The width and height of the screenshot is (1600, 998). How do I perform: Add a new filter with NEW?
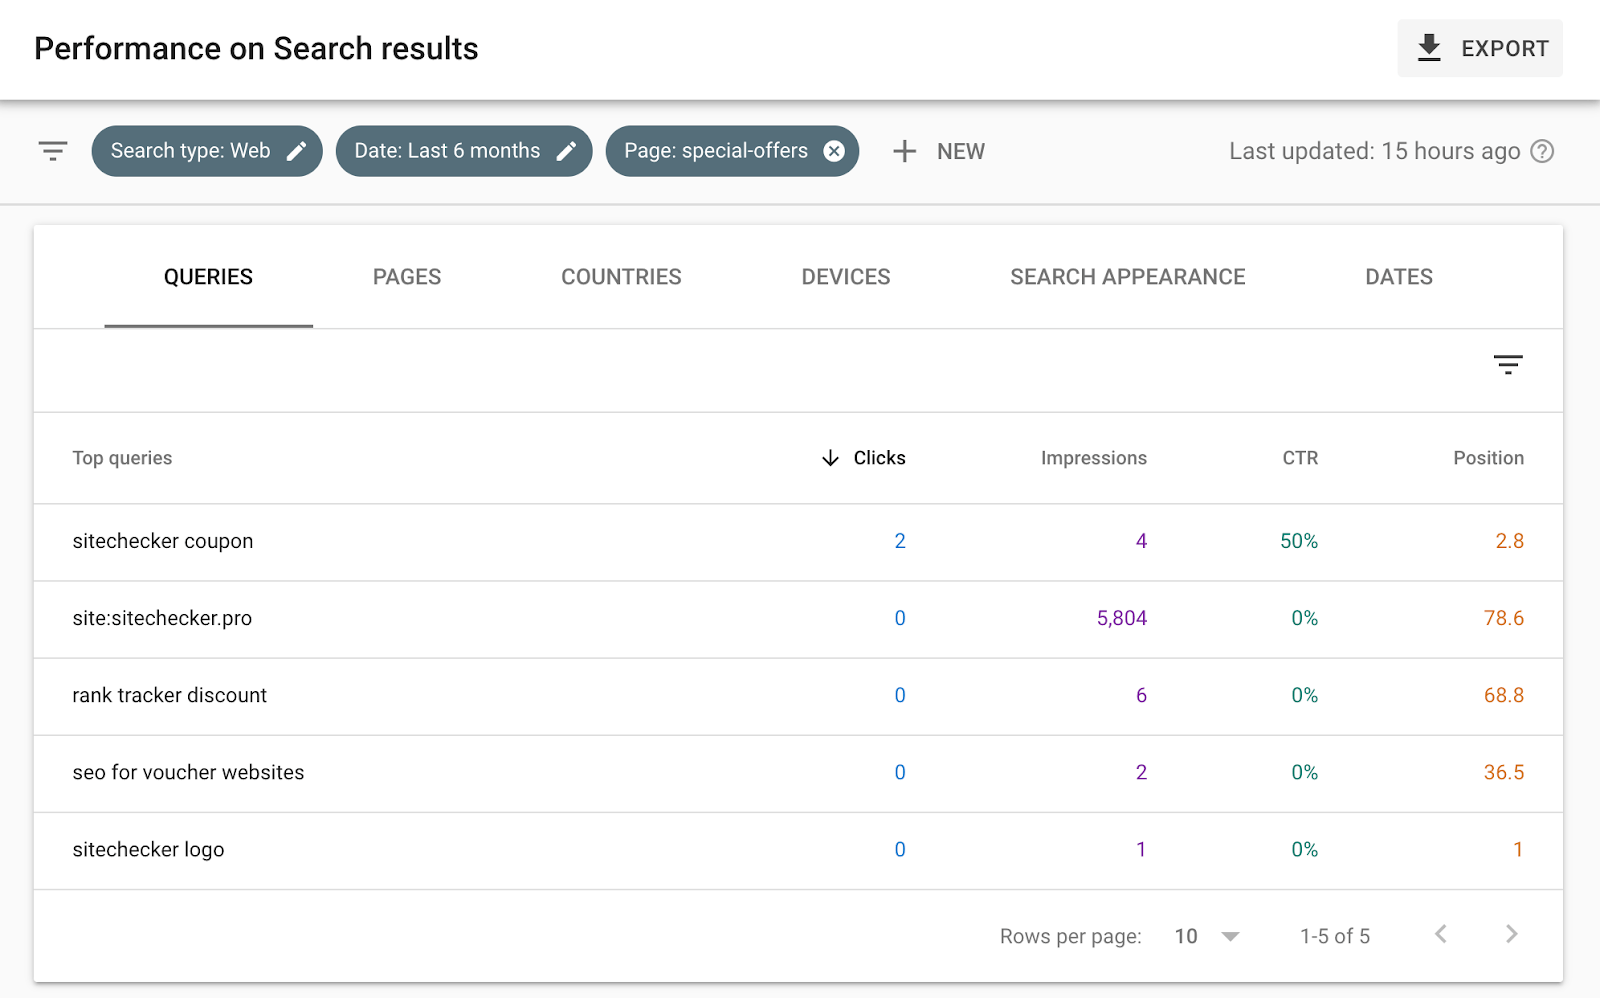tap(939, 151)
